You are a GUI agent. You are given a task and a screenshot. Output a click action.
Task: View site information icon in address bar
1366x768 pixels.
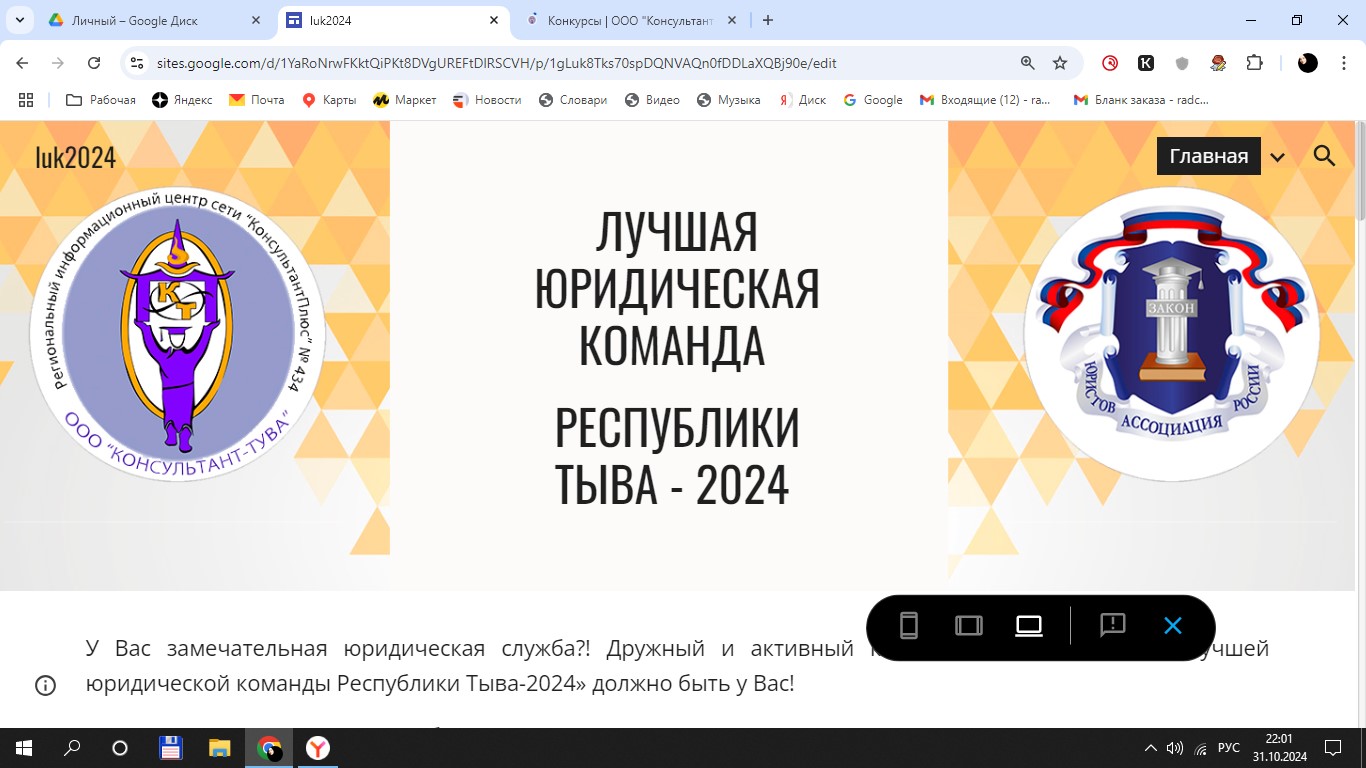pos(138,63)
